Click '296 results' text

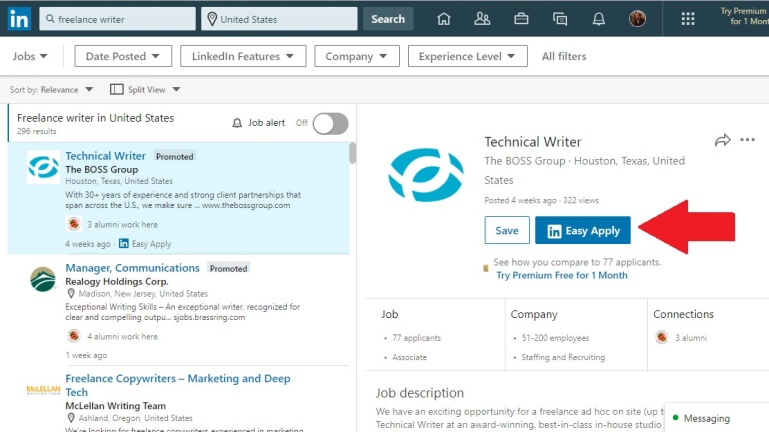coord(37,131)
